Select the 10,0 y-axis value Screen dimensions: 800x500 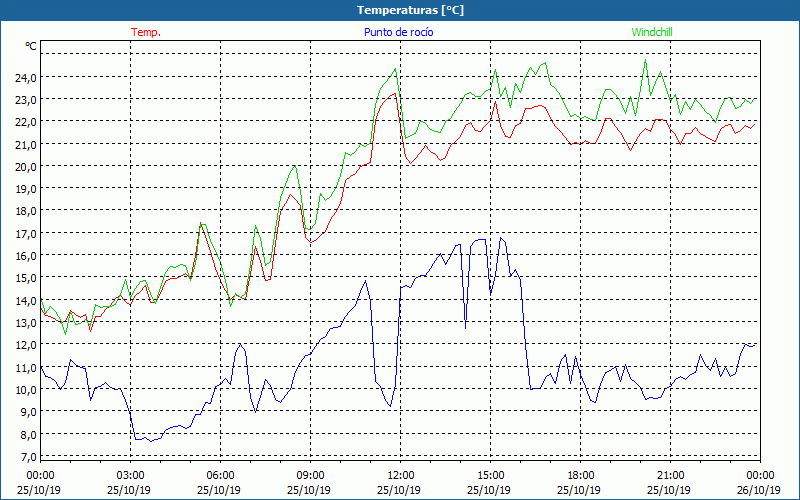click(x=27, y=390)
